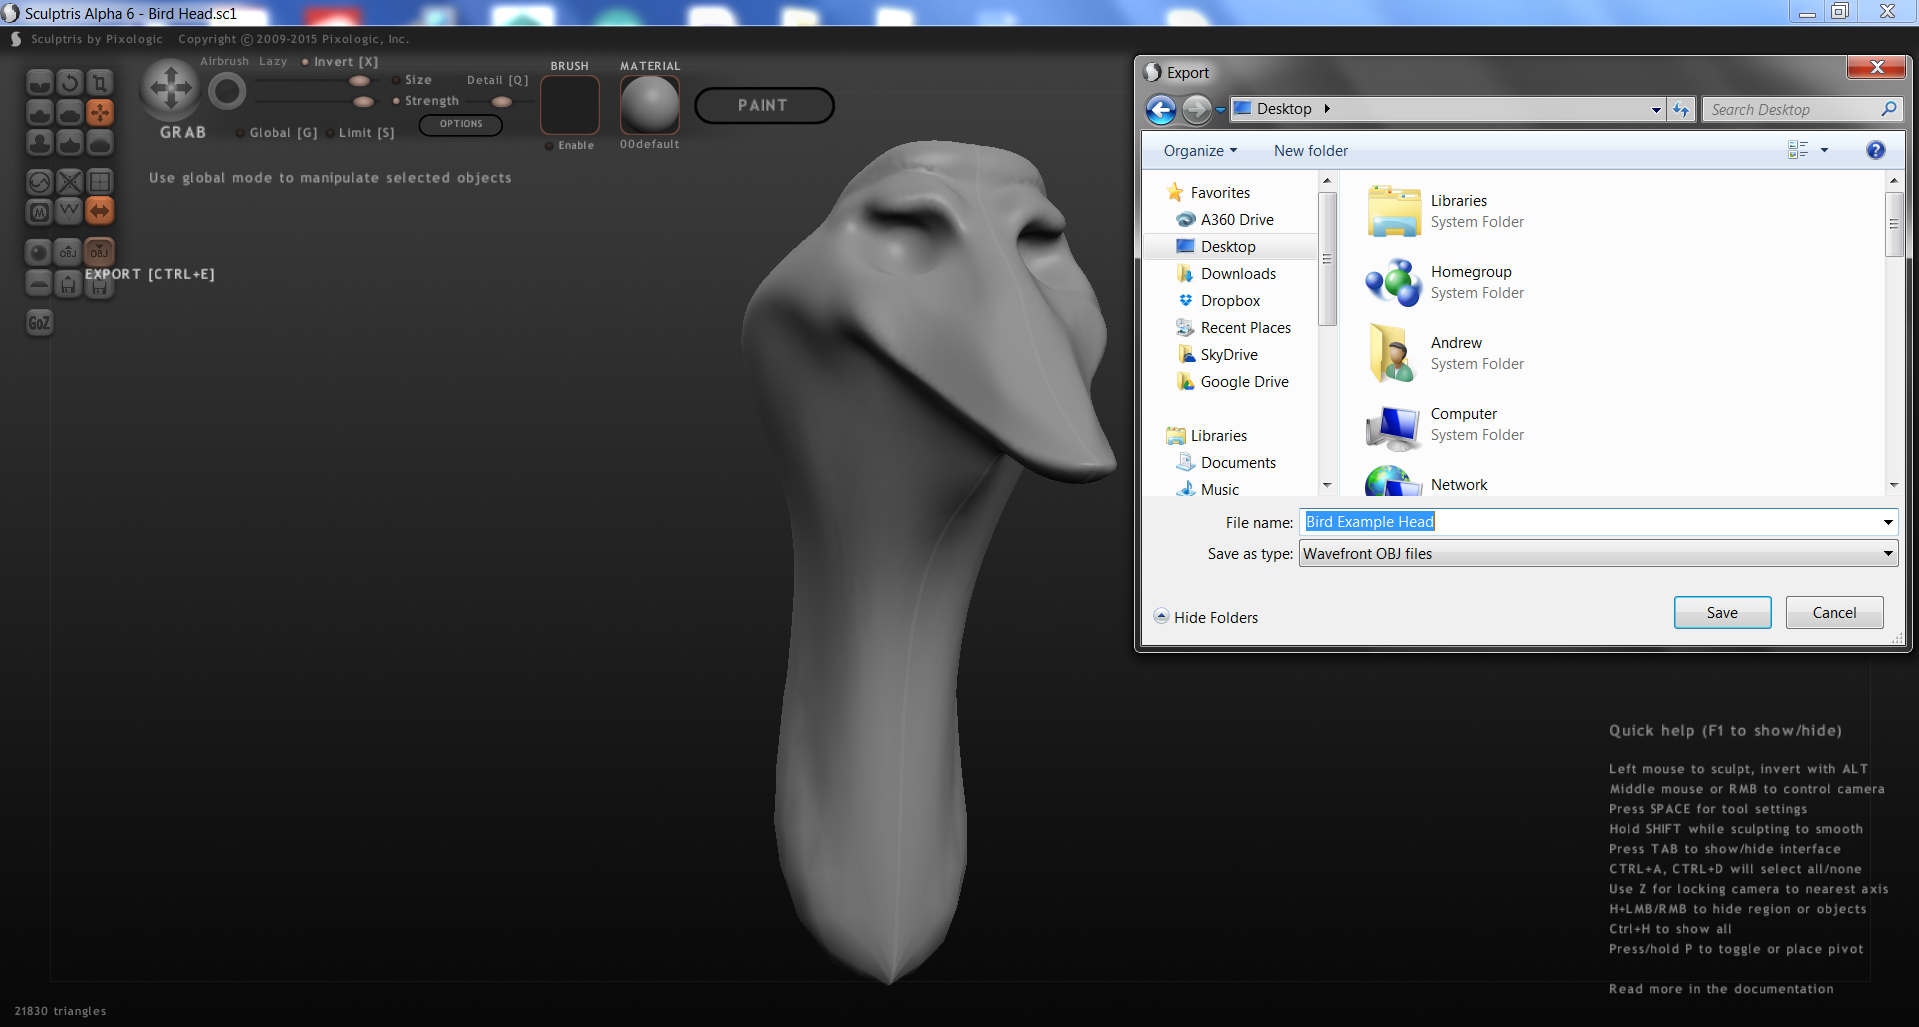This screenshot has width=1919, height=1027.
Task: Adjust the Detail slider handle
Action: click(502, 102)
